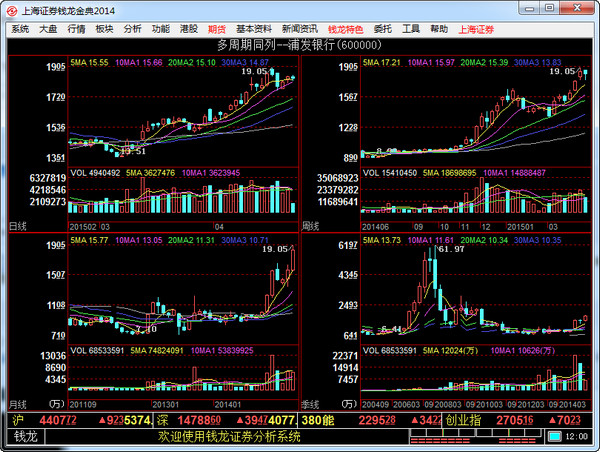The height and width of the screenshot is (452, 600).
Task: Click 5MA 13.73 in quarterly chart
Action: [382, 240]
